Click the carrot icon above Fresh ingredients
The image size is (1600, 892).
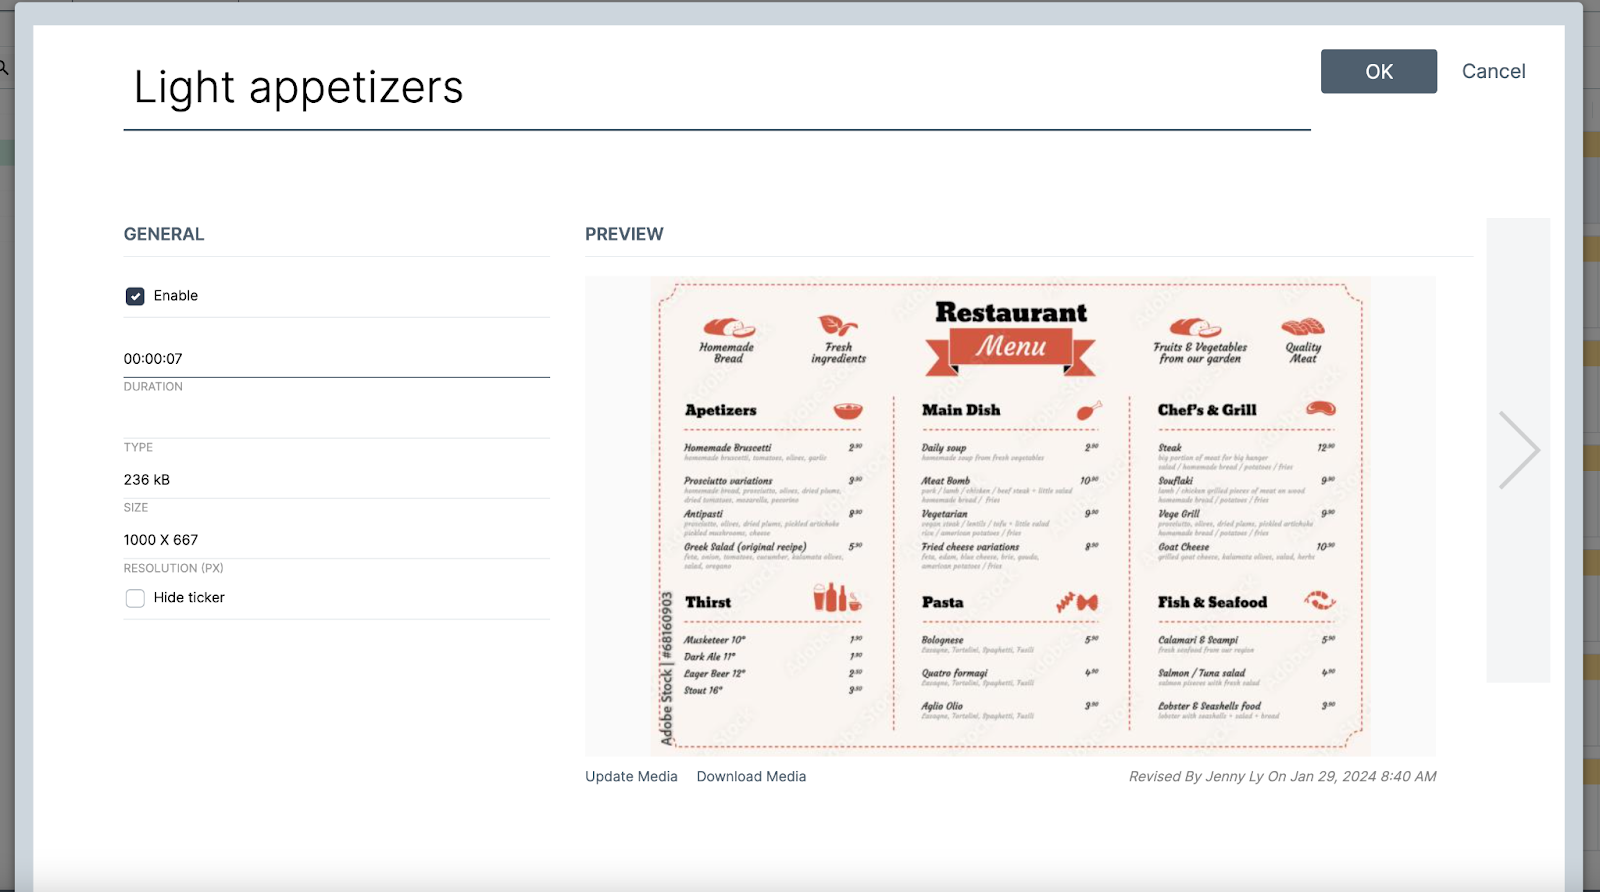tap(837, 326)
